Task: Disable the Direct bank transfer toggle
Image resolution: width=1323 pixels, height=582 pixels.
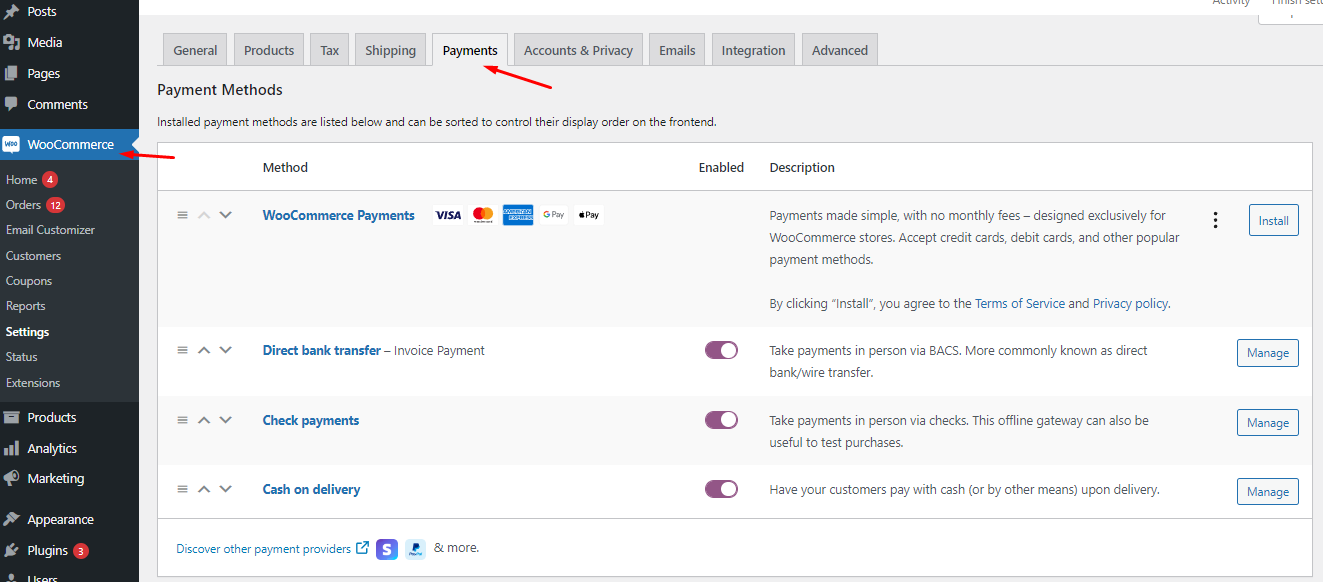Action: [721, 350]
